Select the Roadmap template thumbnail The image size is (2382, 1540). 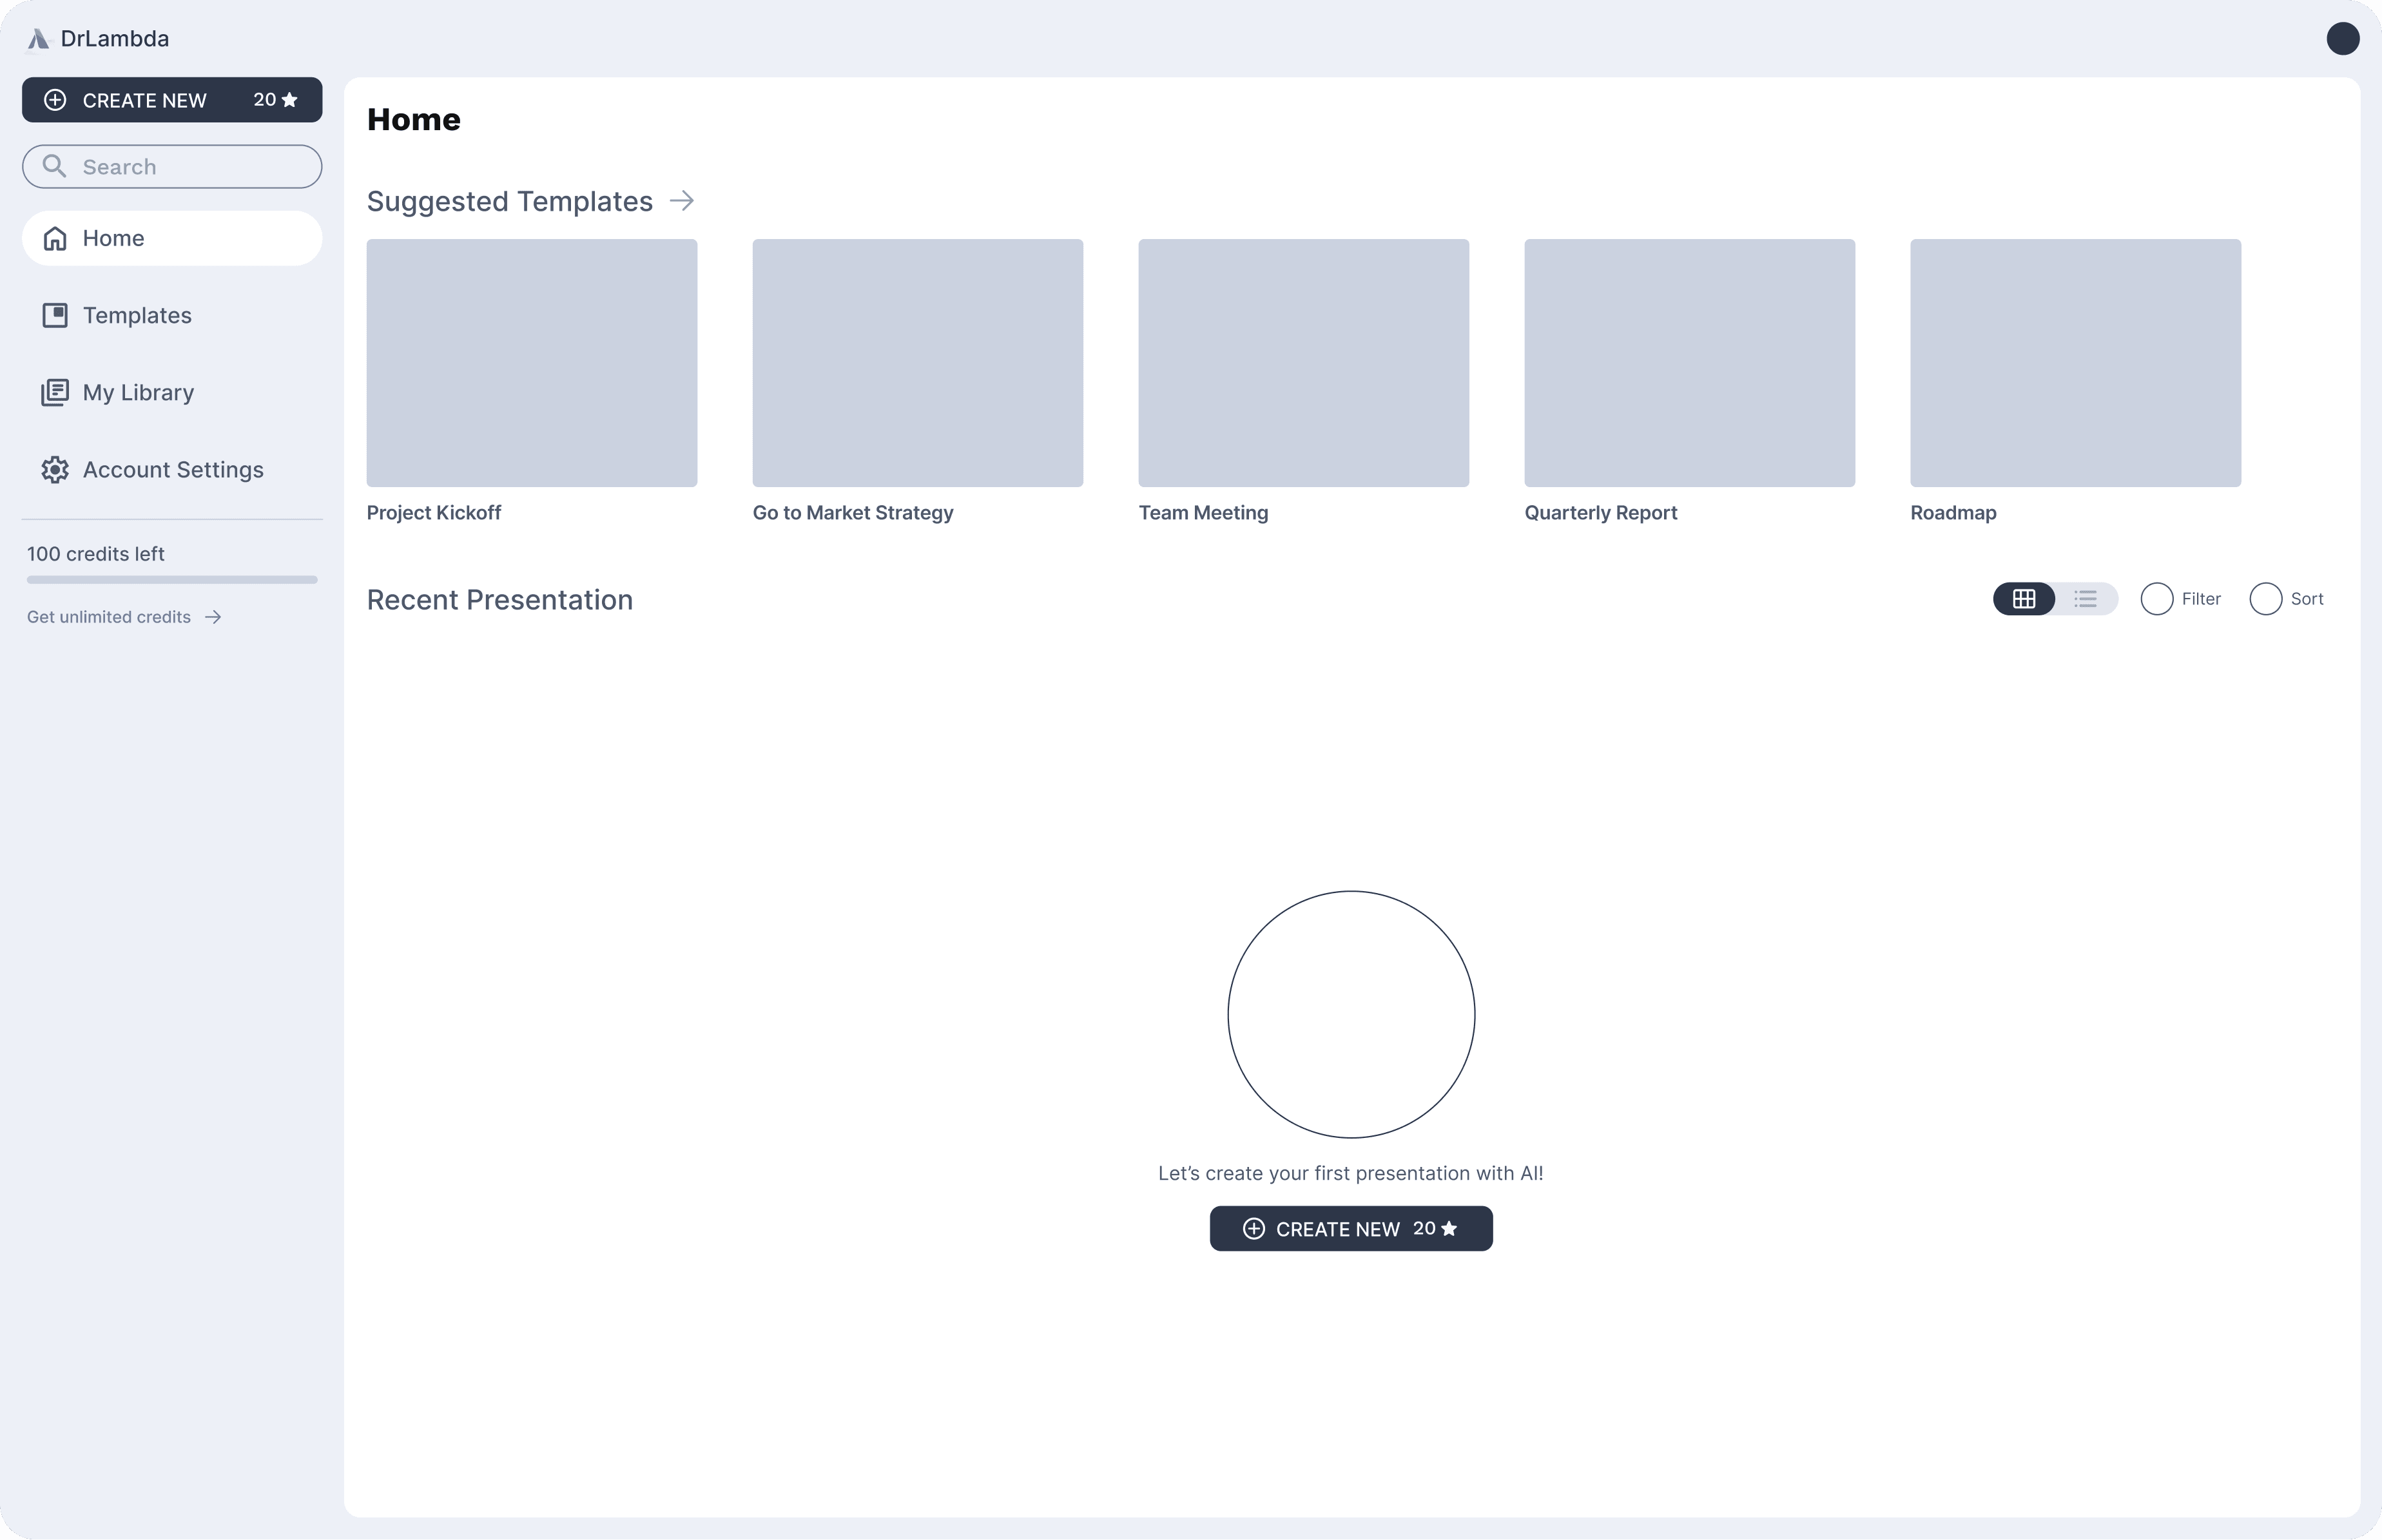(x=2075, y=363)
